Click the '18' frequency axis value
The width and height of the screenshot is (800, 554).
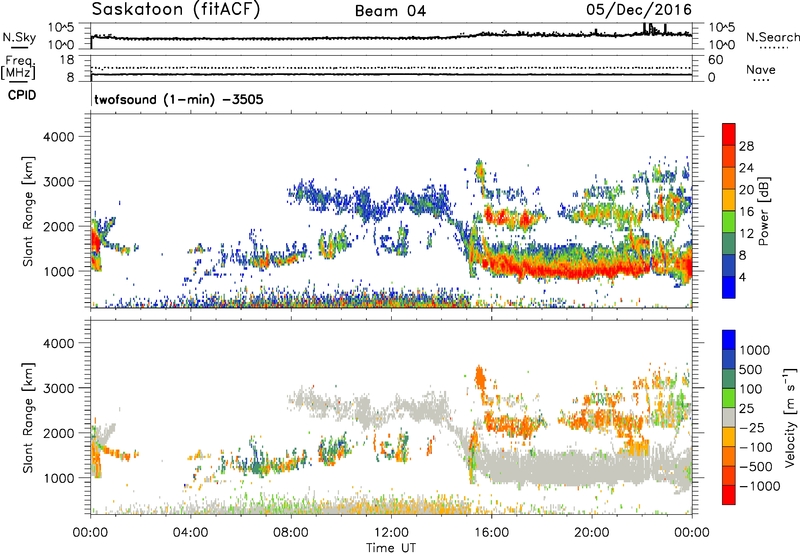point(67,60)
